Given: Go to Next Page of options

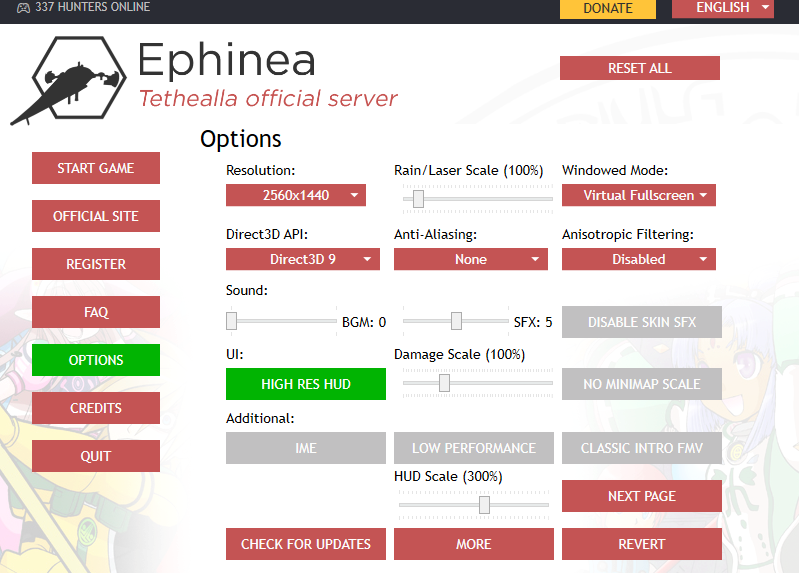Looking at the screenshot, I should (x=641, y=496).
